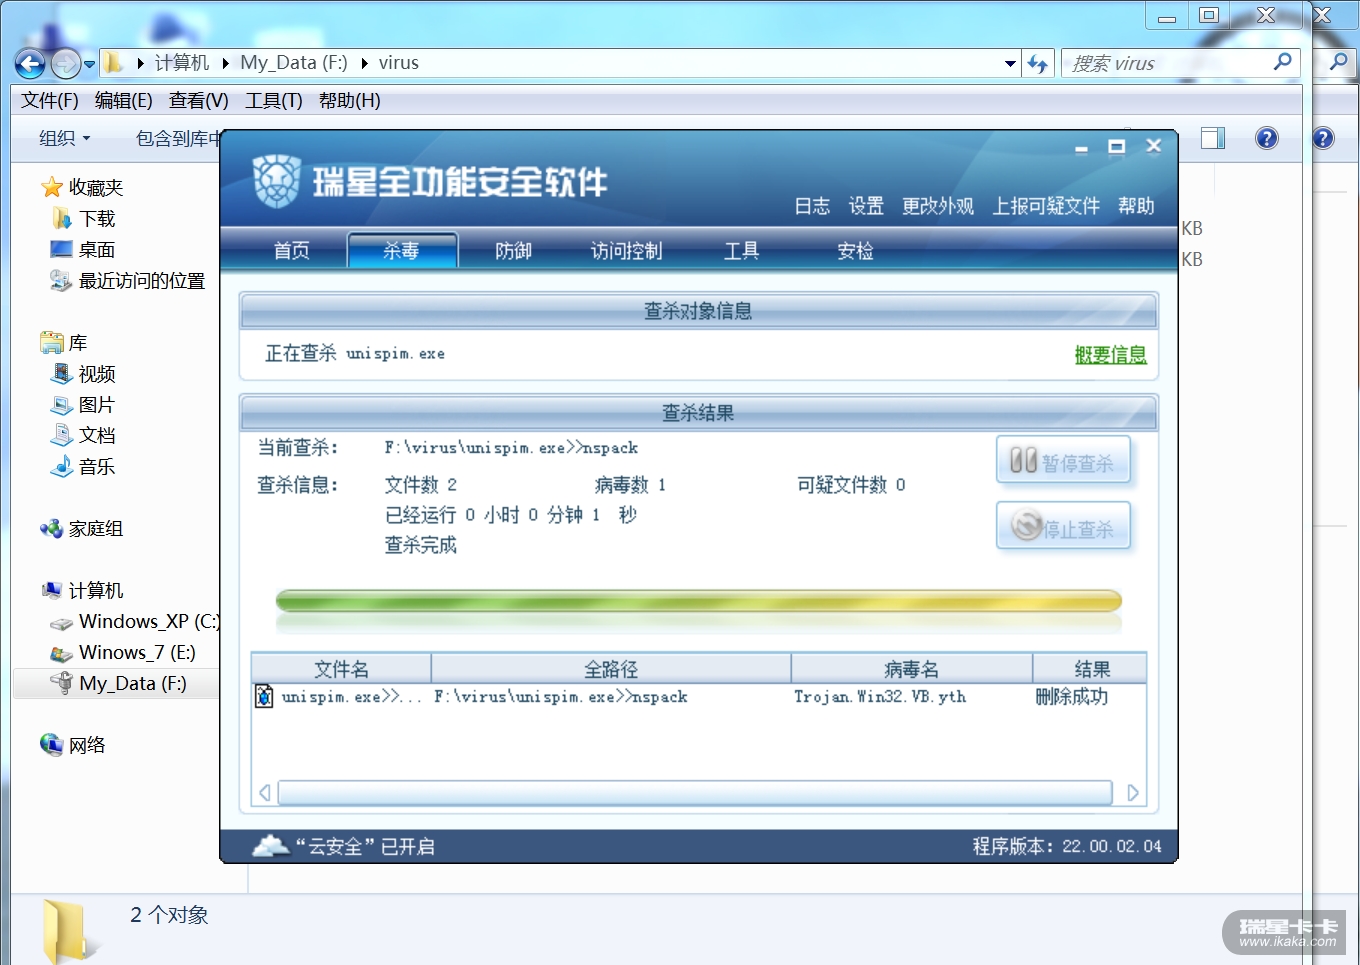Select the My_Data (F:) drive icon in the sidebar
The width and height of the screenshot is (1360, 965).
(x=62, y=683)
